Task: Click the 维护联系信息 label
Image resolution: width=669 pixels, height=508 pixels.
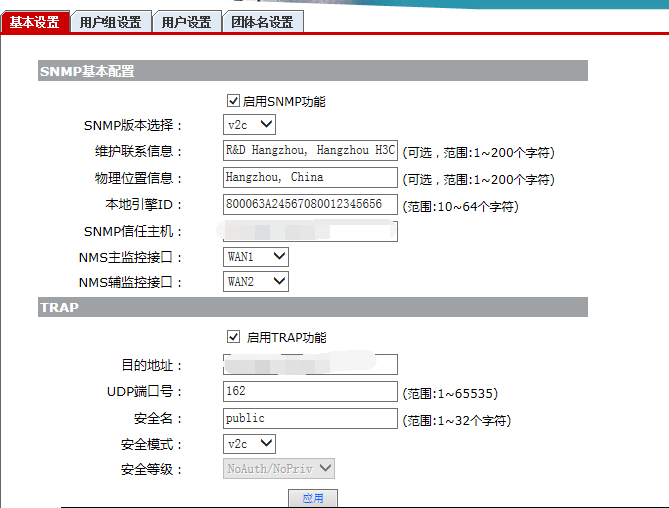Action: point(138,151)
